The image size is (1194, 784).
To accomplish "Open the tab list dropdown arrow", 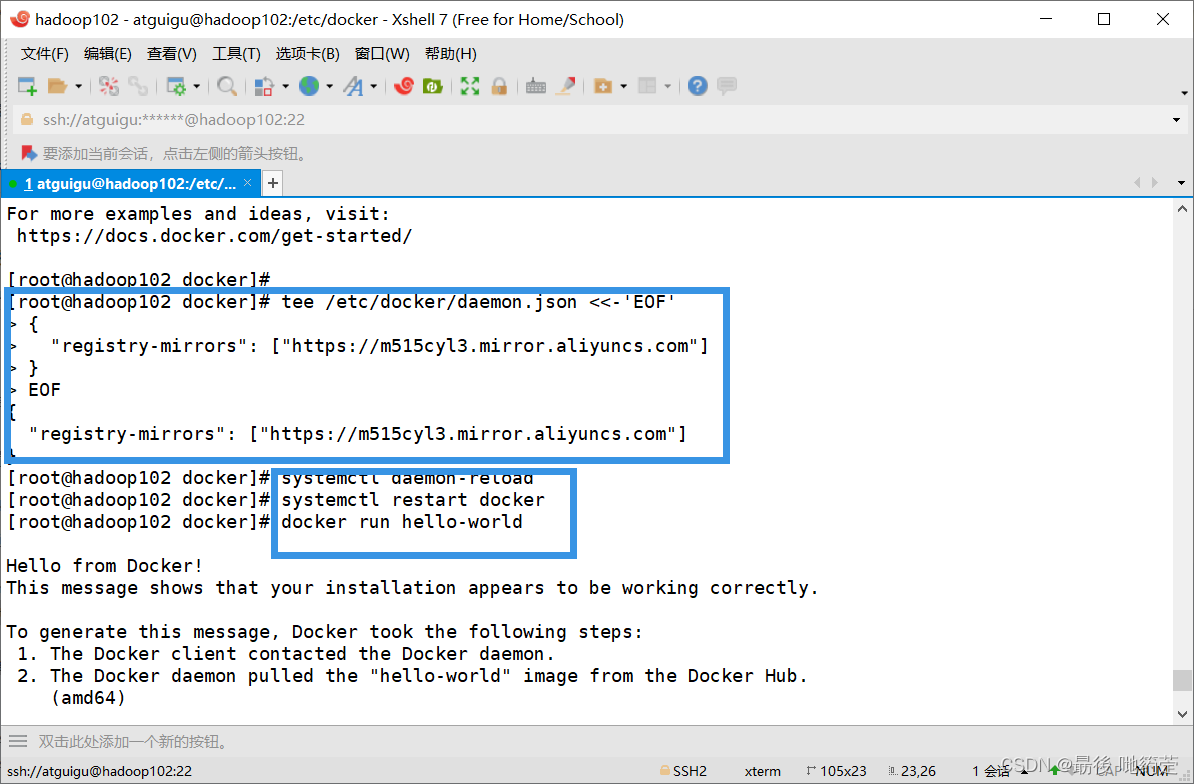I will pos(1181,183).
